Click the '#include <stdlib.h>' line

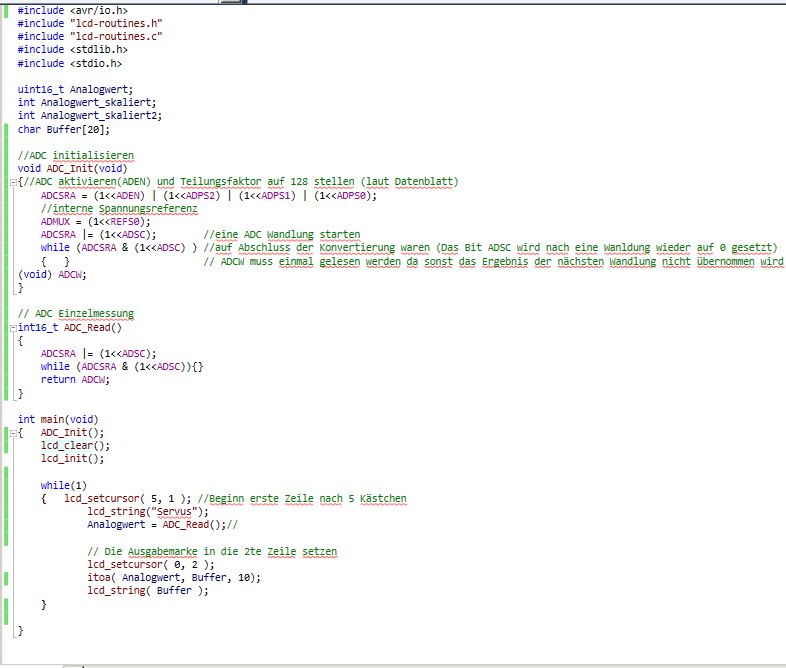[x=72, y=50]
